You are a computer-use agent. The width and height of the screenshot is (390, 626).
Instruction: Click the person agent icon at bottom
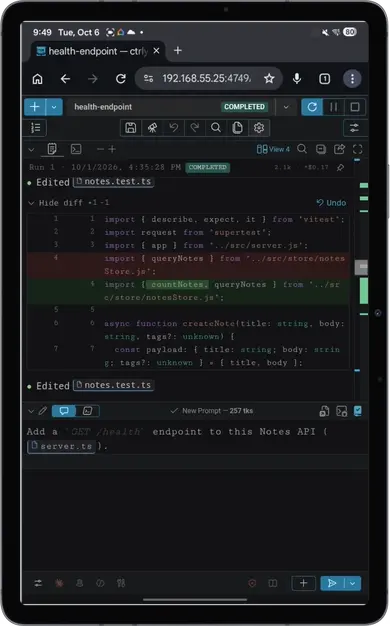(79, 583)
